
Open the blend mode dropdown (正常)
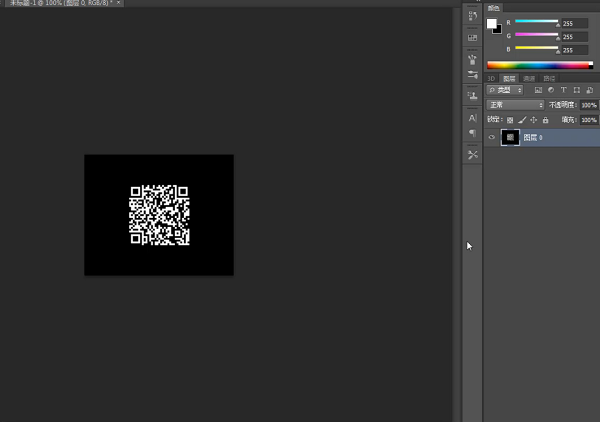pos(515,105)
